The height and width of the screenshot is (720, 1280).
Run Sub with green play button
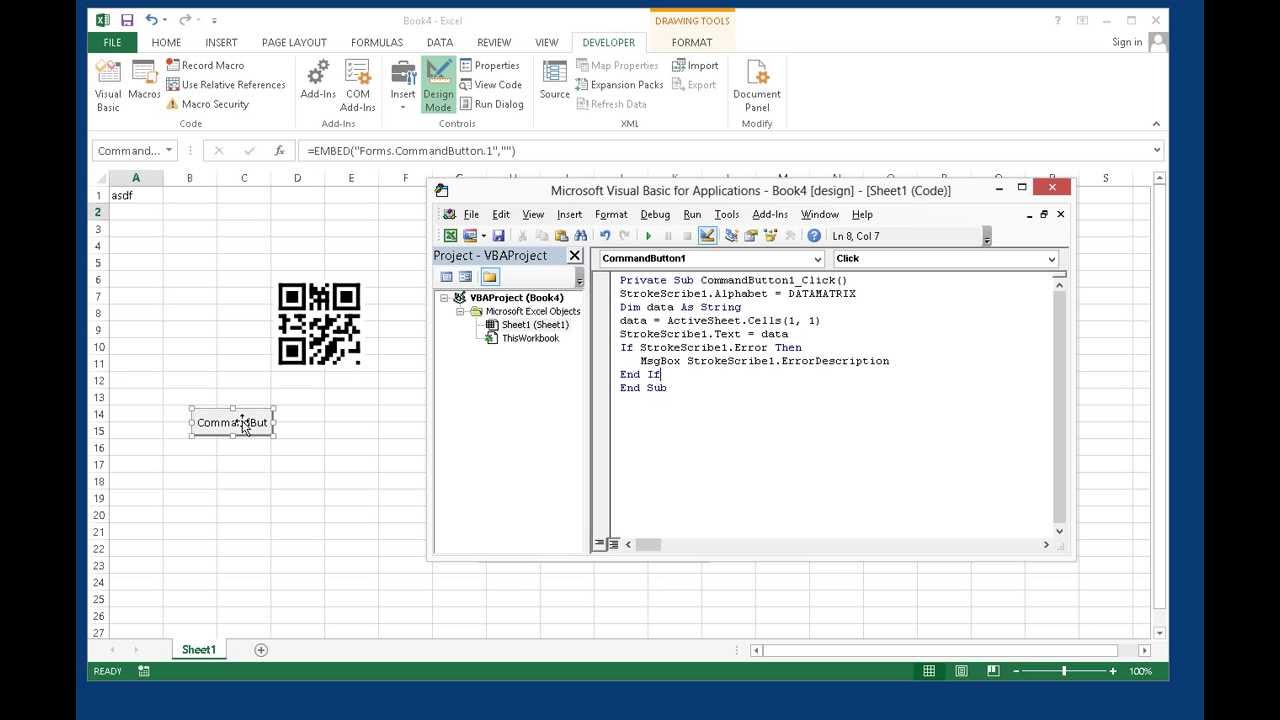coord(648,236)
